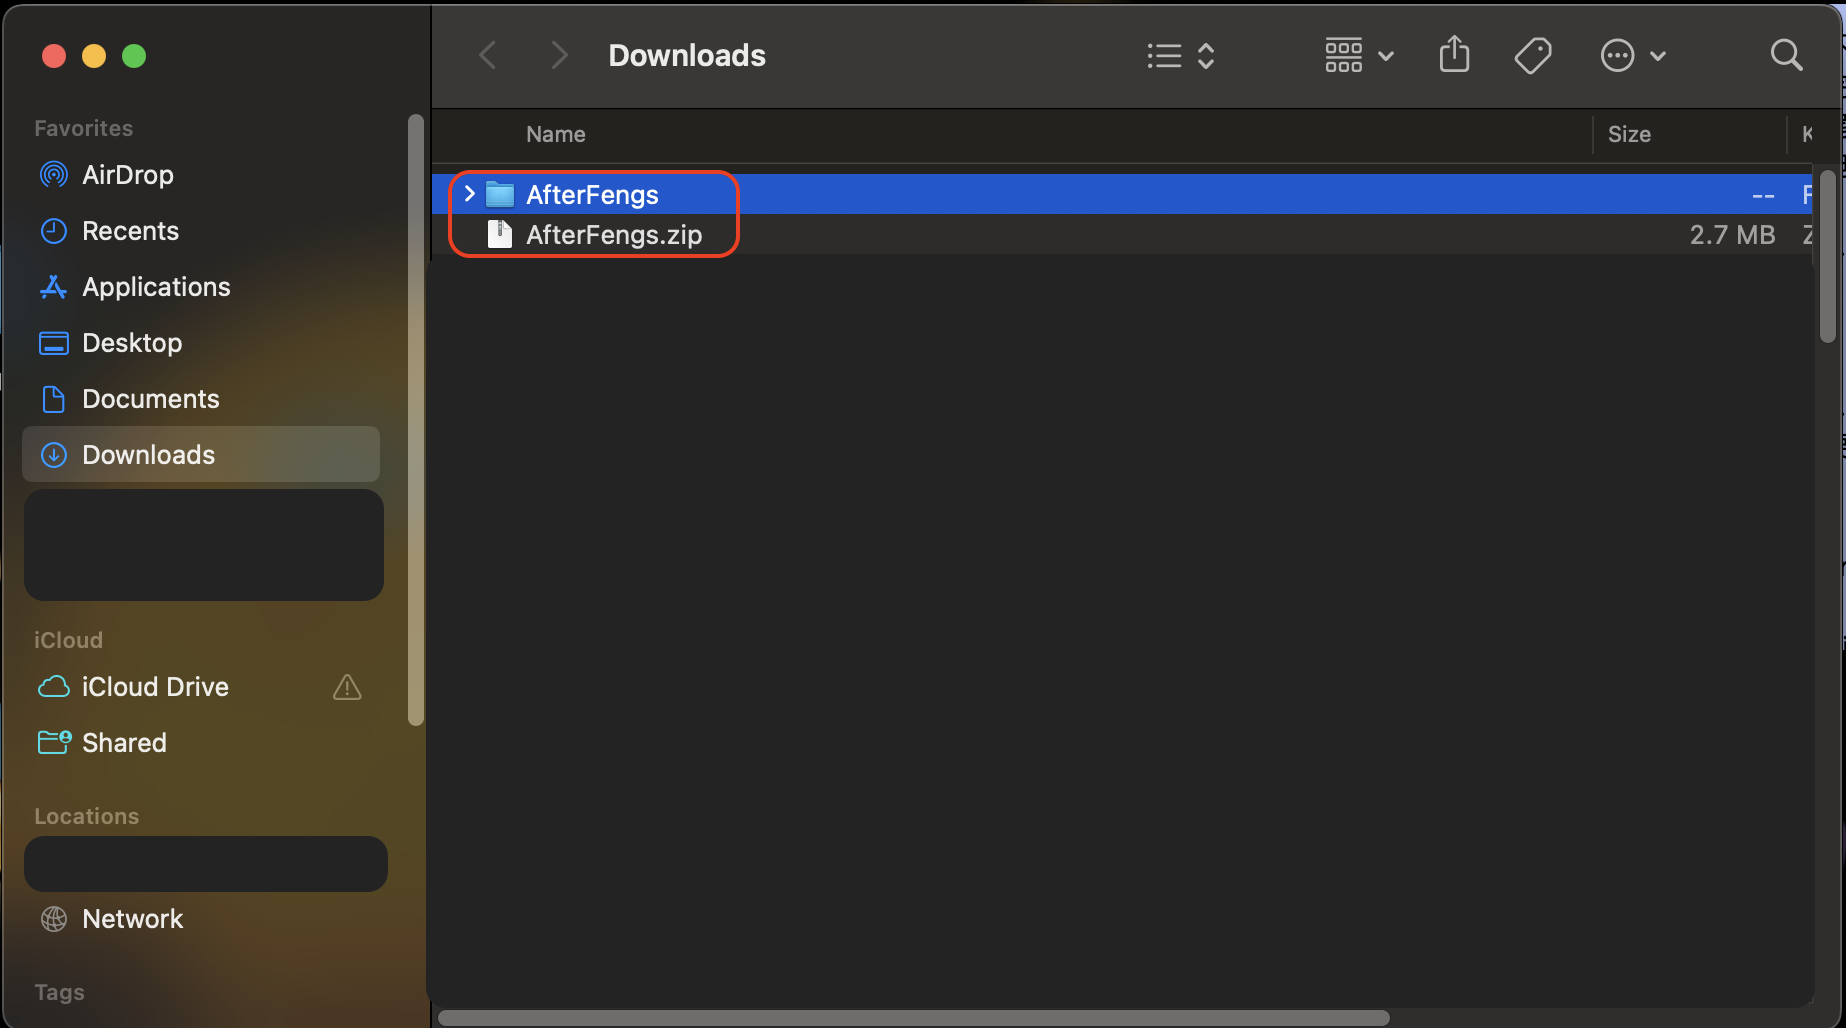The width and height of the screenshot is (1846, 1028).
Task: Select Recents in the sidebar
Action: click(x=130, y=231)
